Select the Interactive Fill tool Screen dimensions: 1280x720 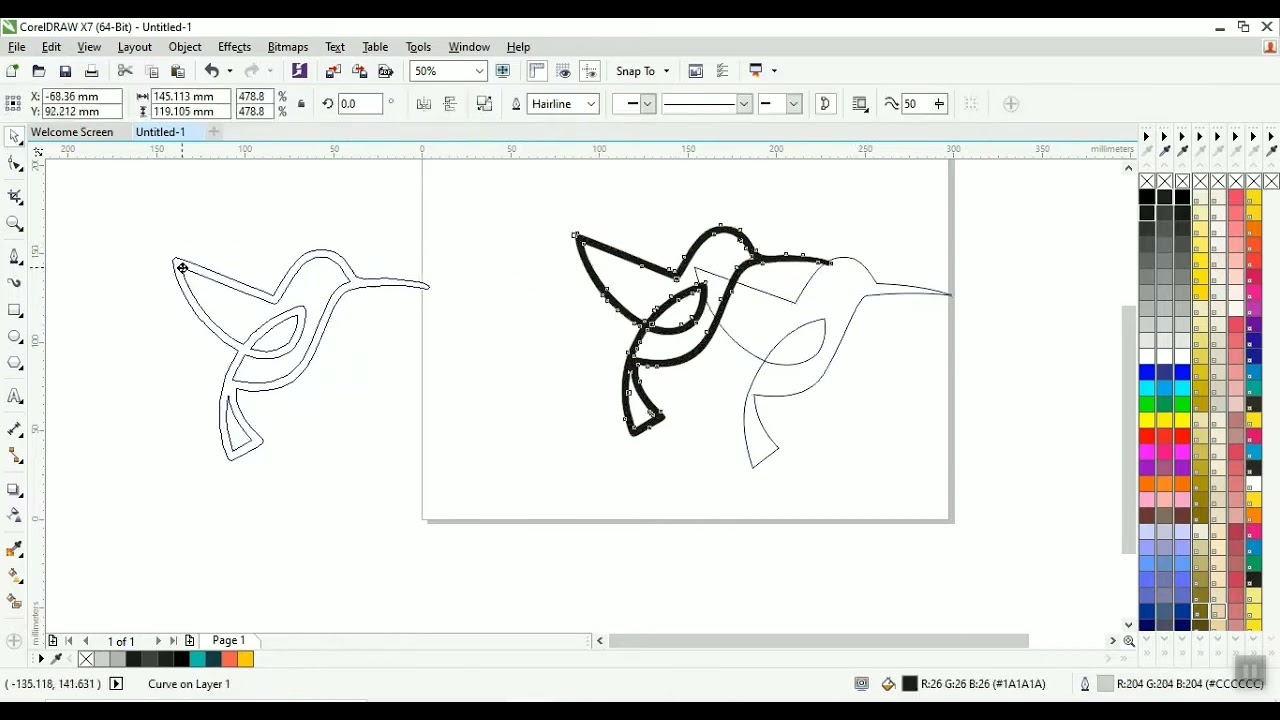point(14,576)
